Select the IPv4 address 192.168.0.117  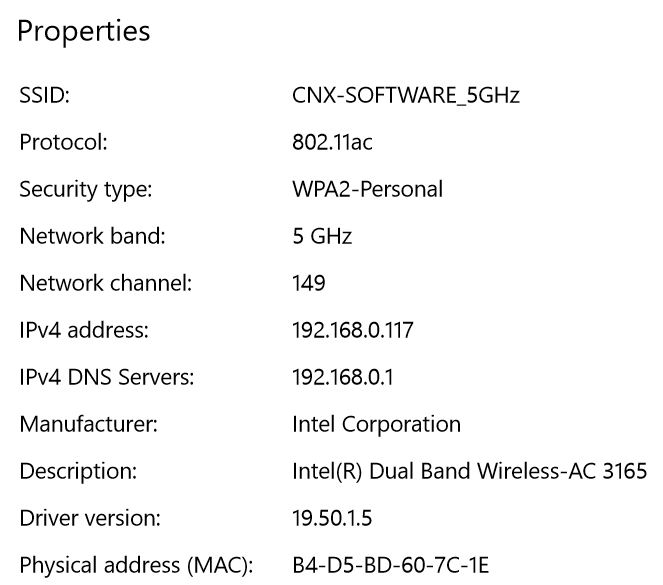click(353, 330)
